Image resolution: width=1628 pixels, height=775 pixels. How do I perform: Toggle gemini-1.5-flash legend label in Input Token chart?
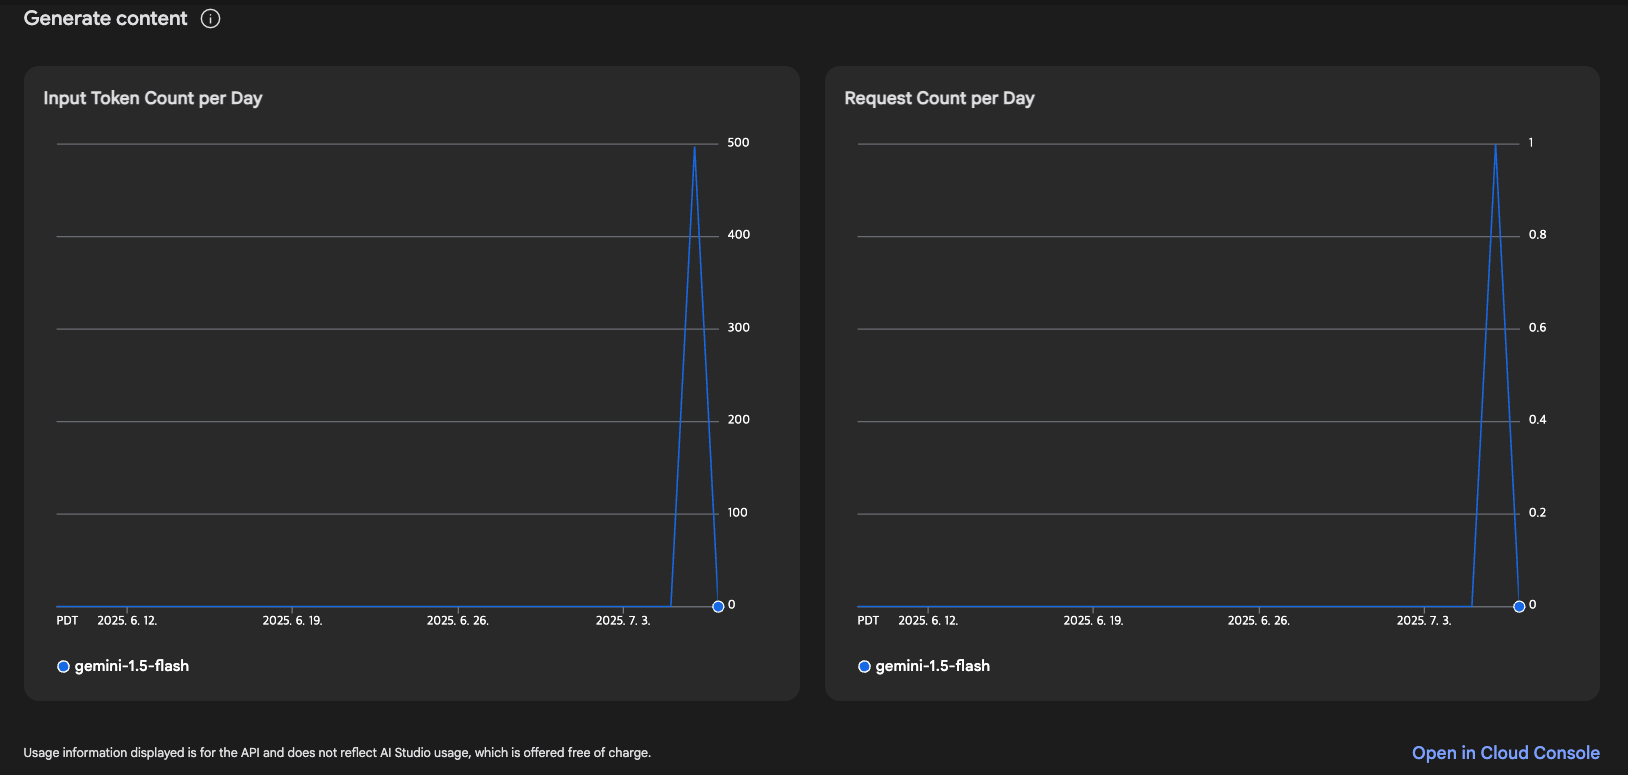(x=131, y=666)
